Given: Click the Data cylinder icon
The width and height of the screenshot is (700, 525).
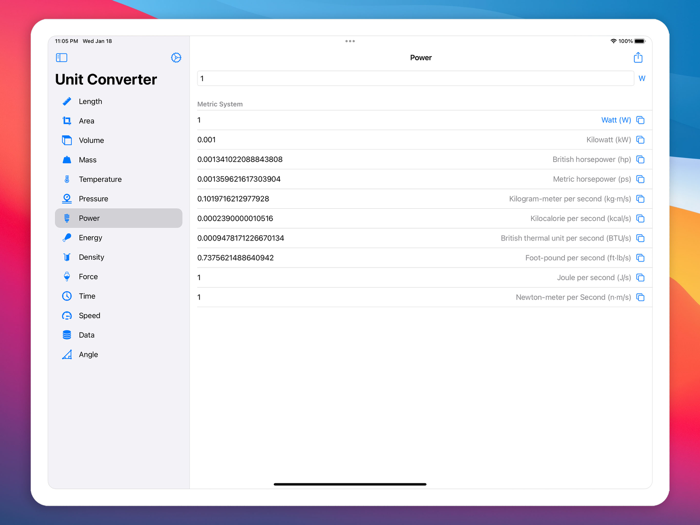Looking at the screenshot, I should [x=67, y=335].
